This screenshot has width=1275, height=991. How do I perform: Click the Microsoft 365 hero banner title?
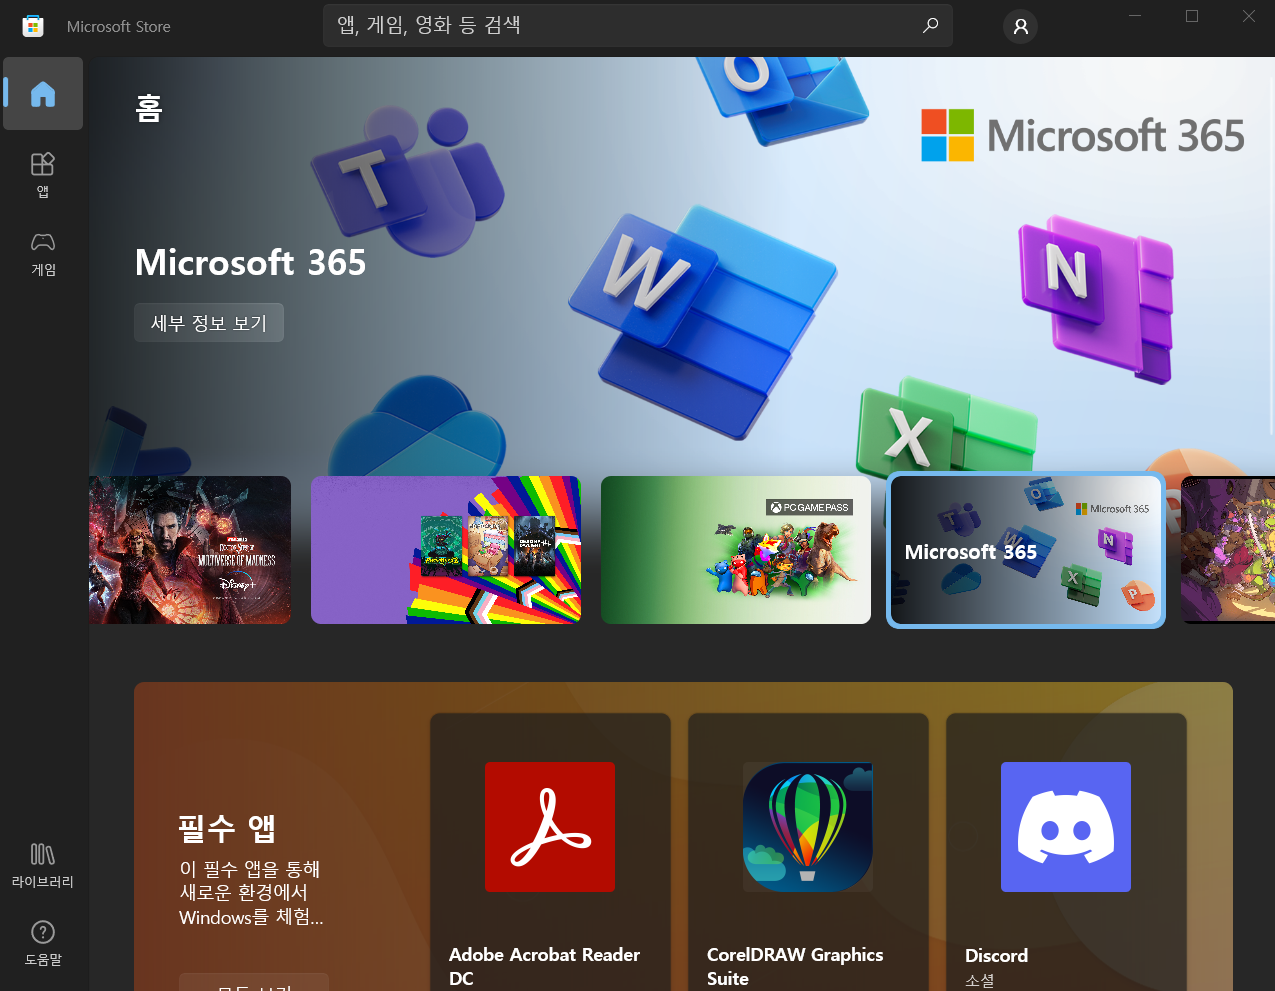coord(251,263)
